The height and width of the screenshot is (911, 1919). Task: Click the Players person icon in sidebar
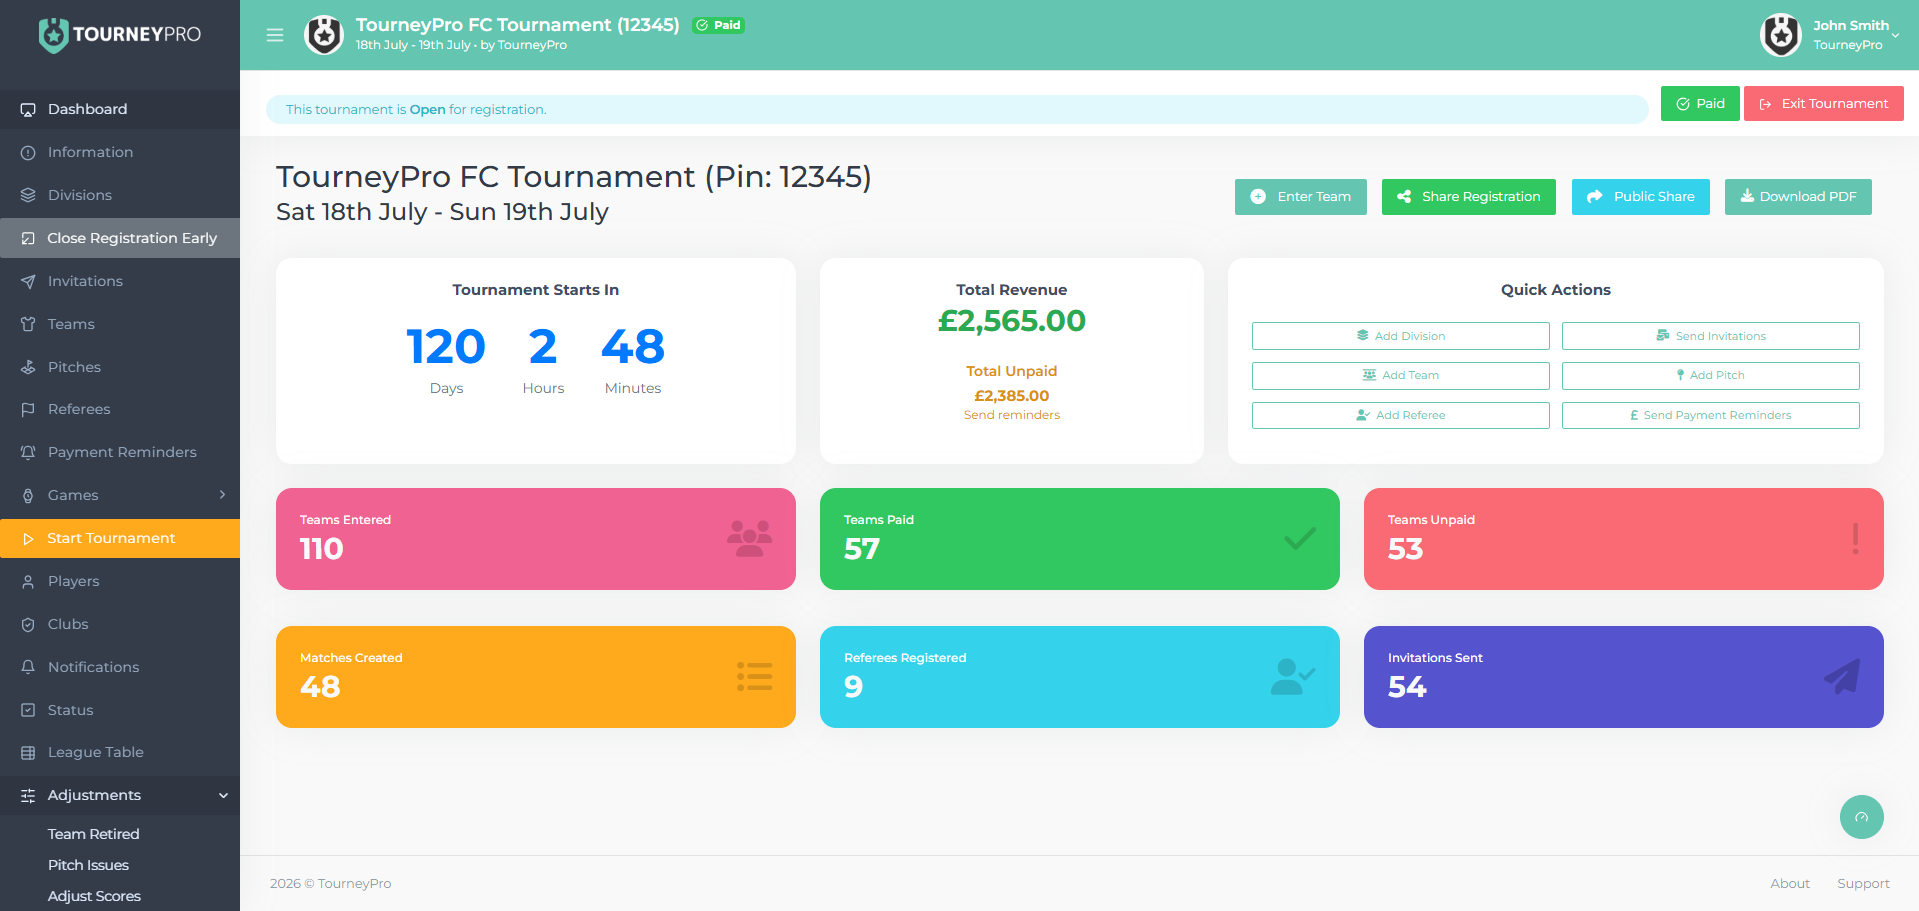tap(27, 581)
